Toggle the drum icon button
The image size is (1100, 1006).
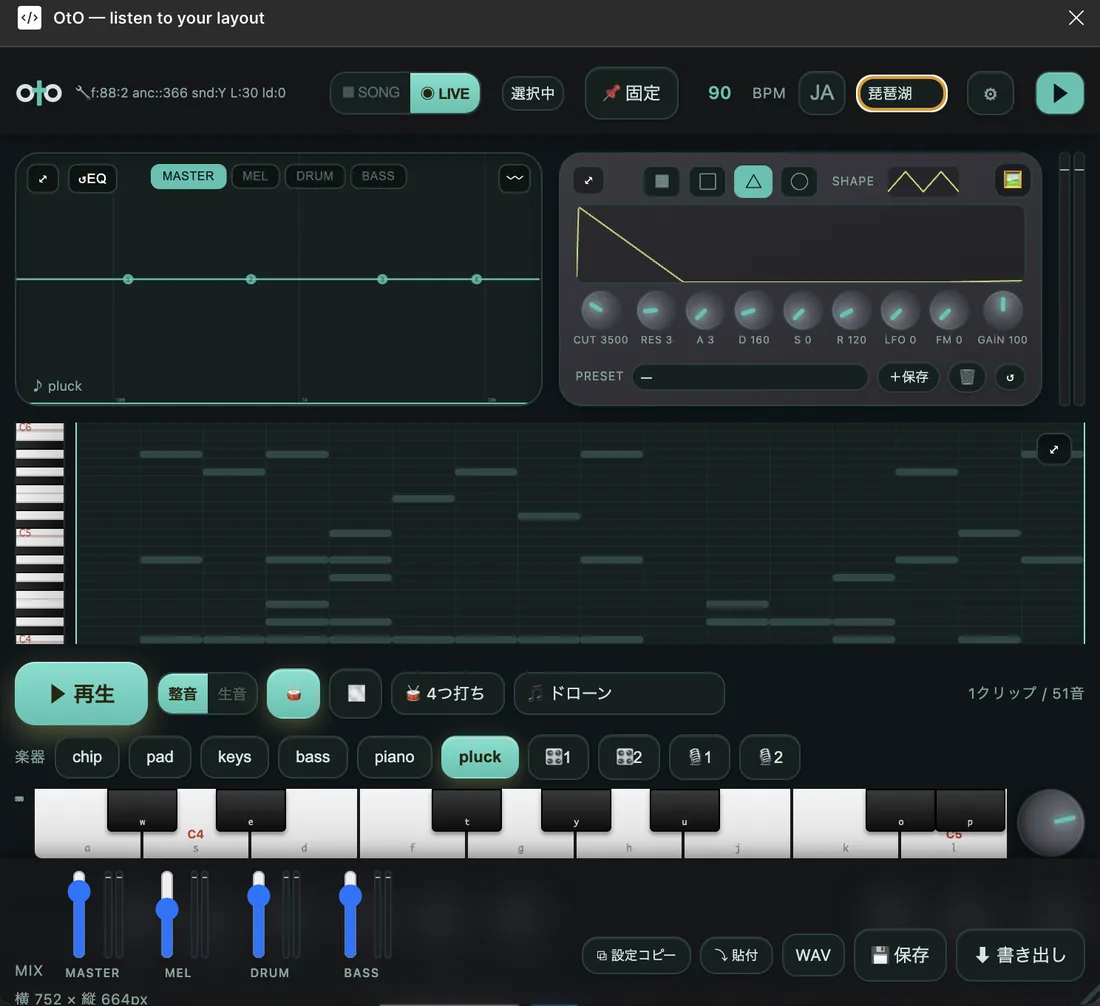point(293,694)
